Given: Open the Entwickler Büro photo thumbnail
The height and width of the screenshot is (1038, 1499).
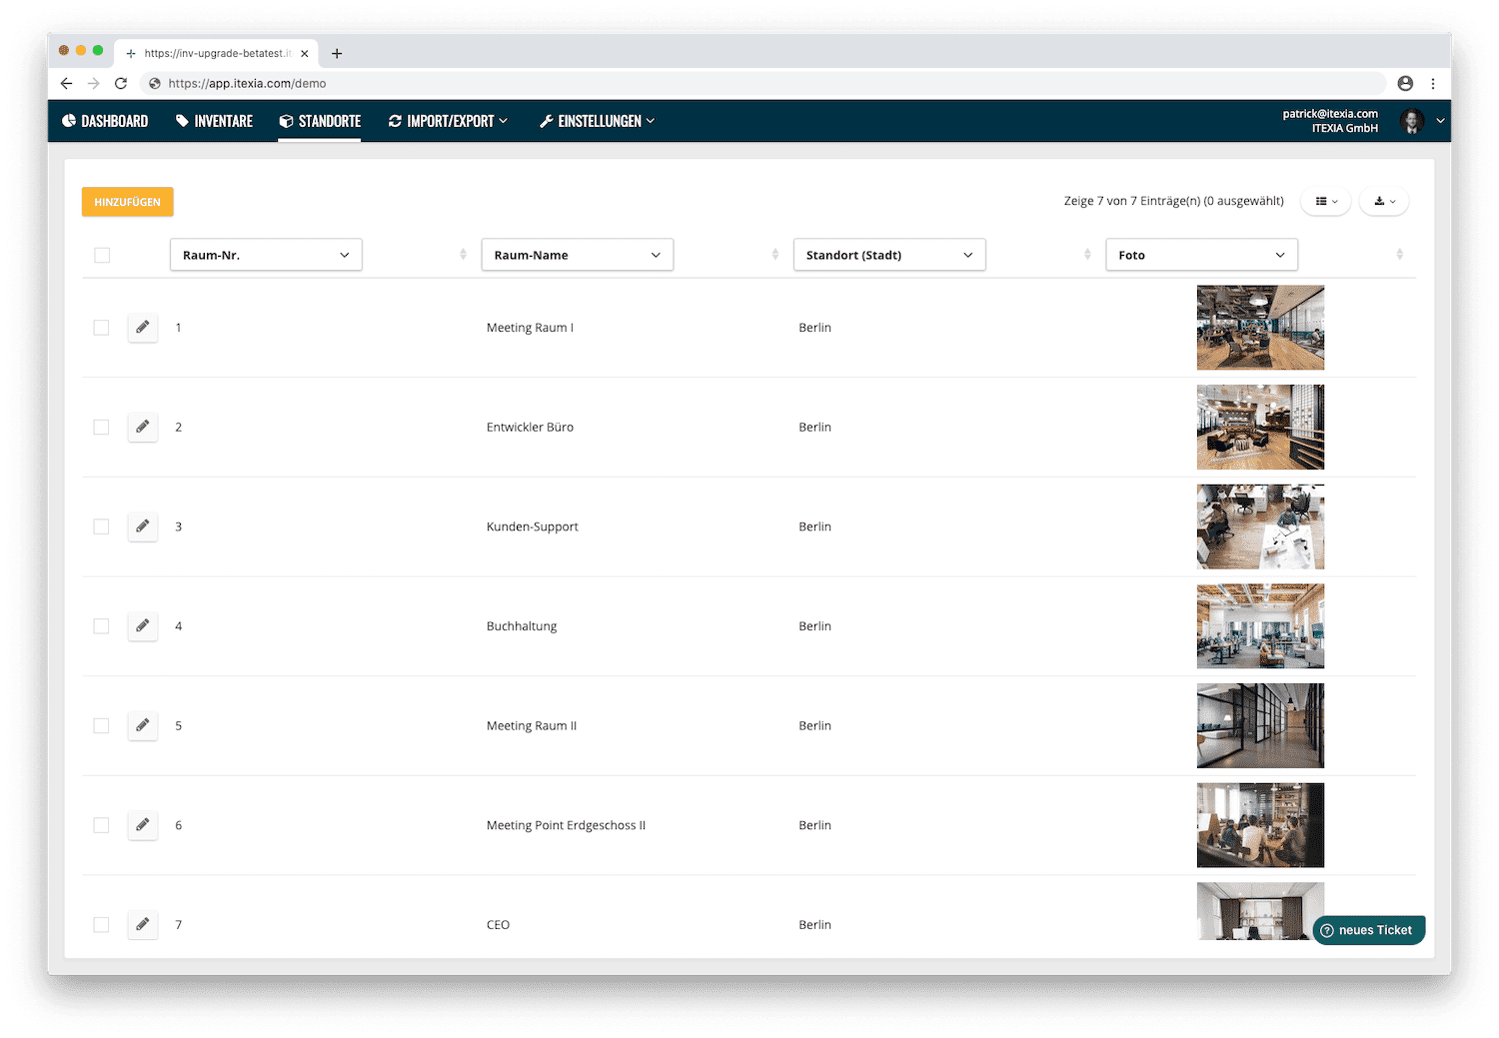Looking at the screenshot, I should 1260,427.
